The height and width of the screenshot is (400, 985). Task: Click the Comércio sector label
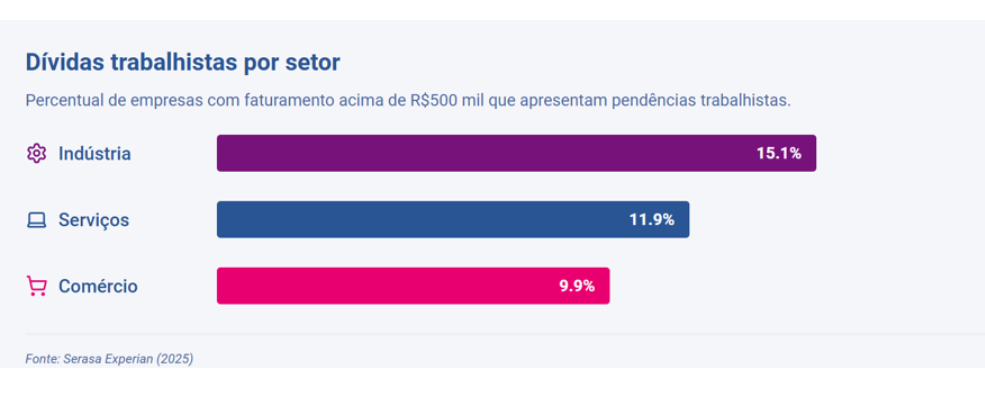pyautogui.click(x=98, y=287)
